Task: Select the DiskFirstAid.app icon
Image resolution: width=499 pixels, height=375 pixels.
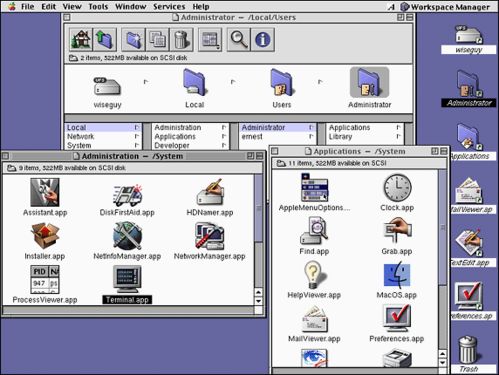Action: tap(127, 195)
